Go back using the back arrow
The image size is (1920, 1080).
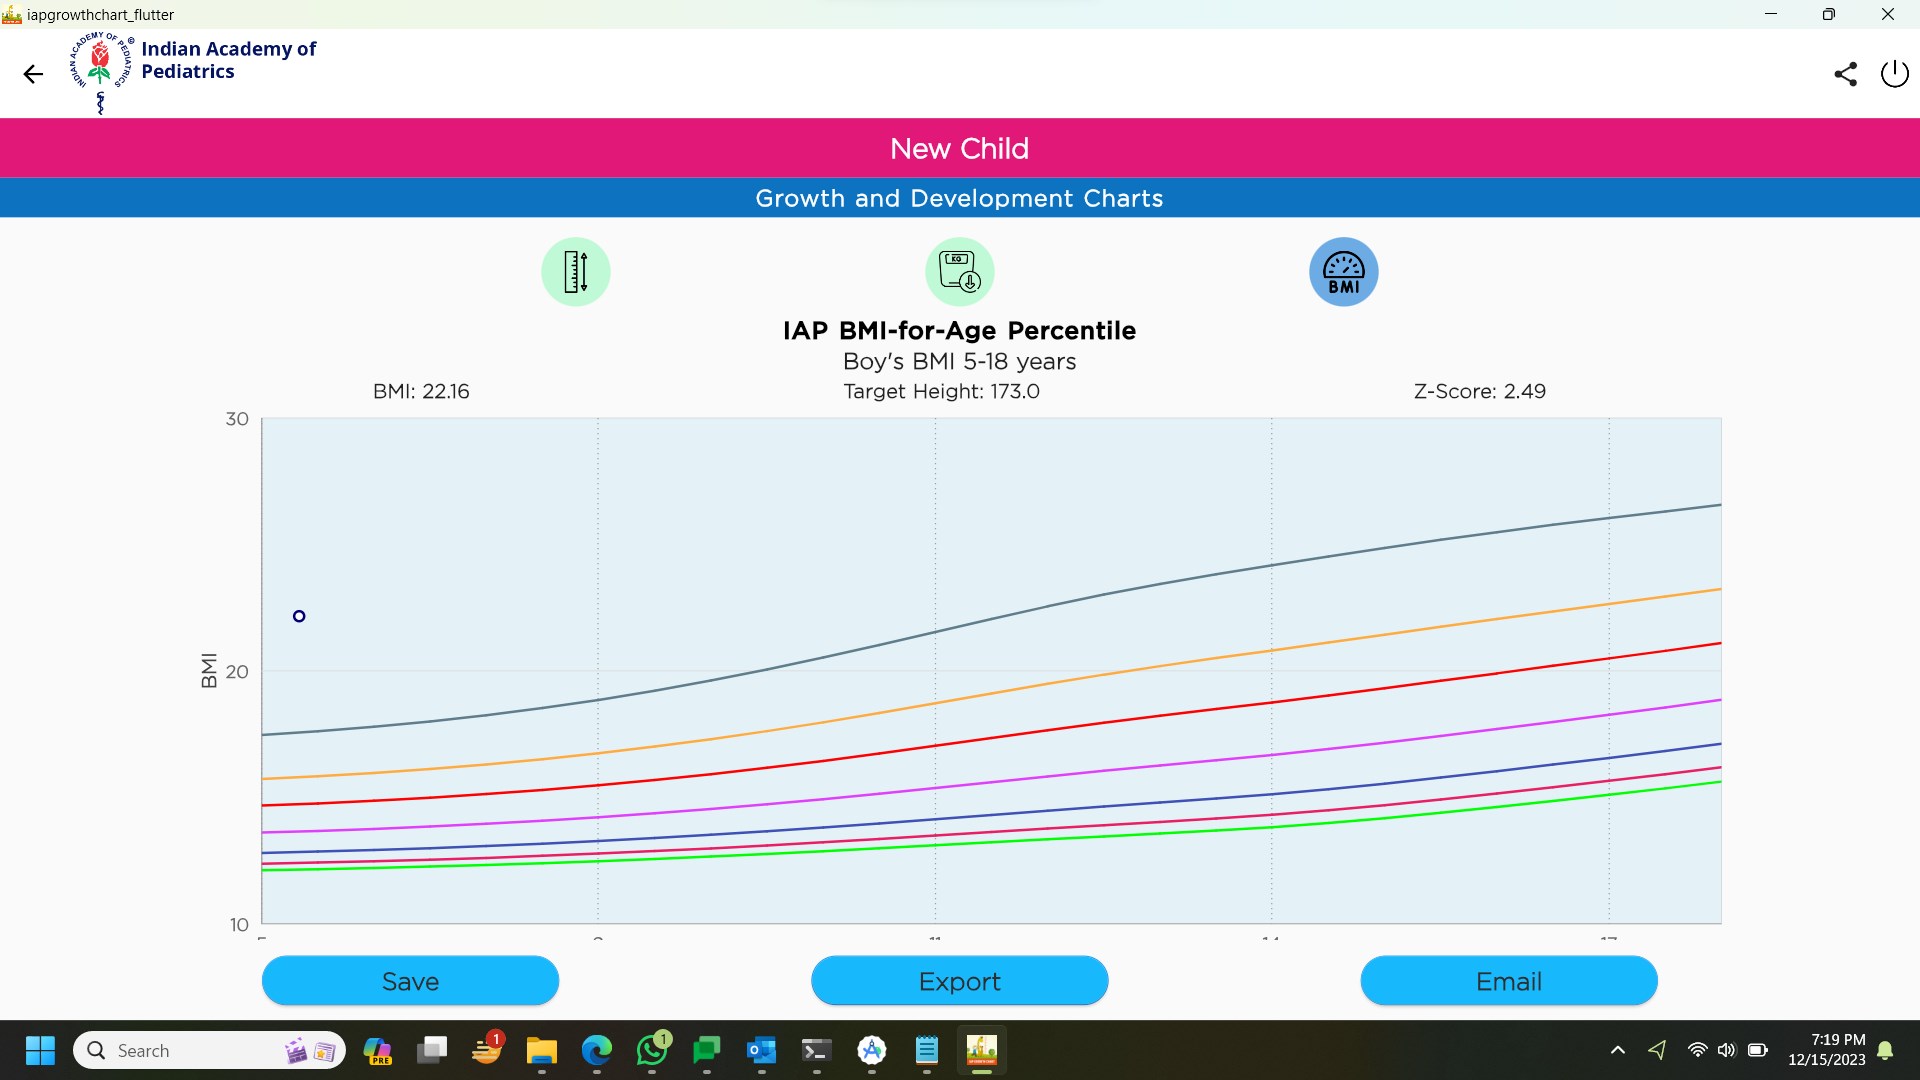coord(33,74)
